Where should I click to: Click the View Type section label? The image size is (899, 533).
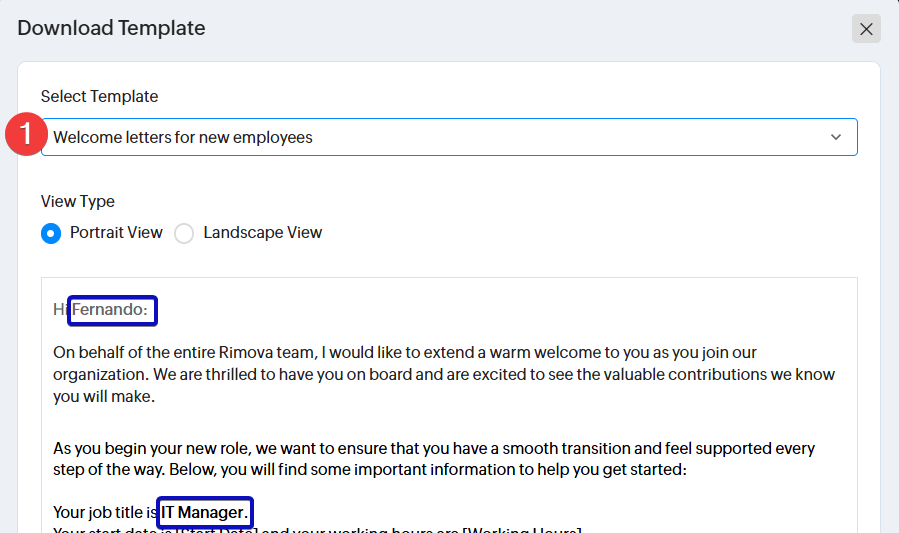coord(77,201)
